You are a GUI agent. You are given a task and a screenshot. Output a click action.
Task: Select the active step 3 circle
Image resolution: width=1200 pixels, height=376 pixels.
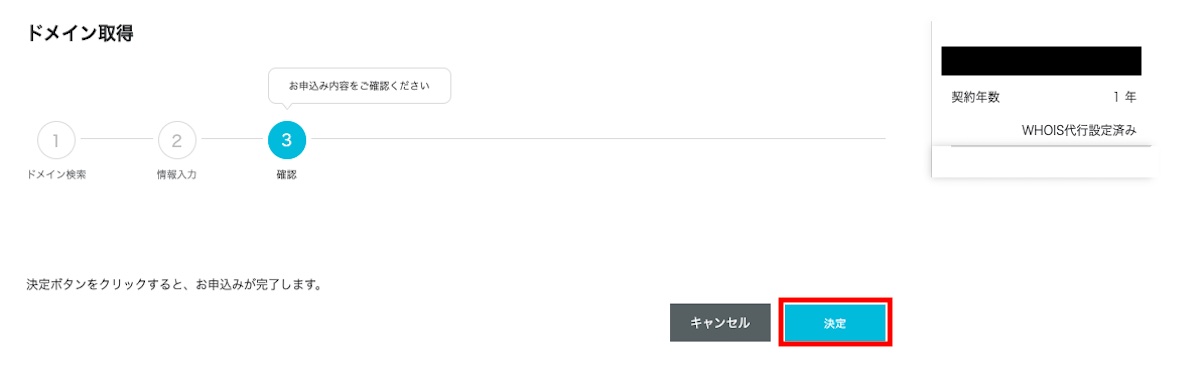(x=287, y=140)
